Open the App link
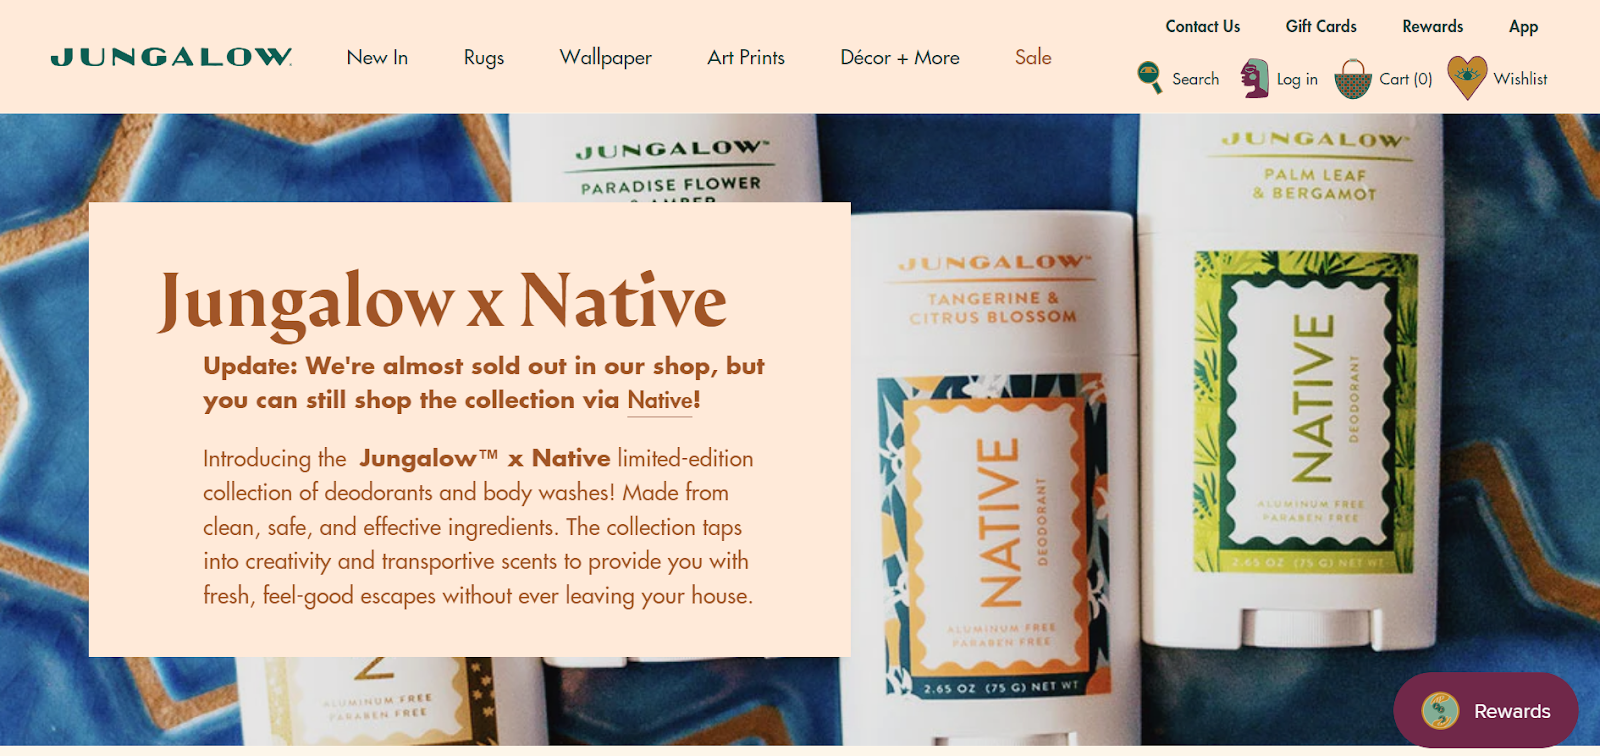 1523,27
